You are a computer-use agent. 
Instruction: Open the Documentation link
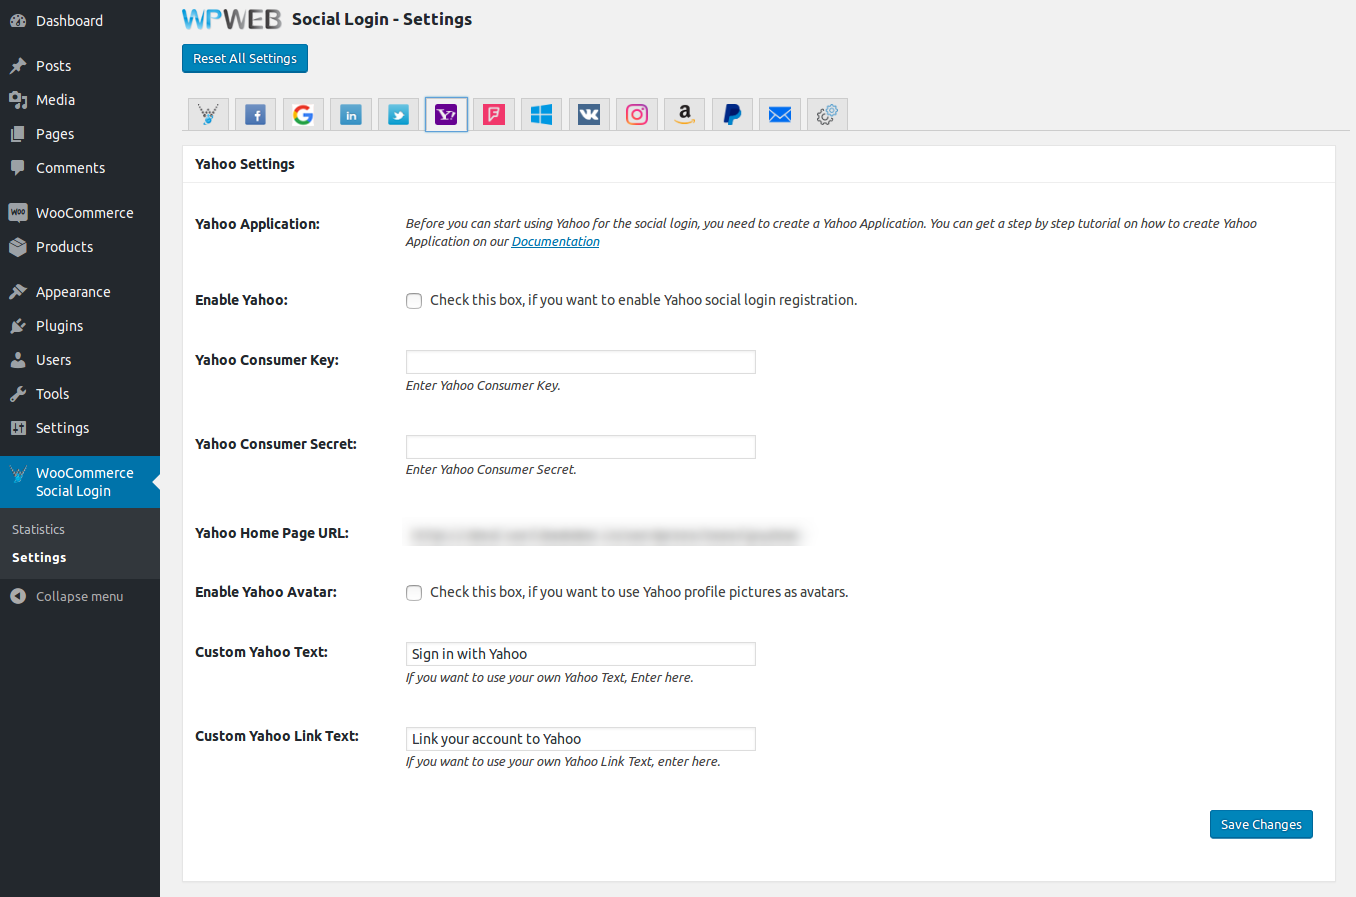tap(555, 242)
